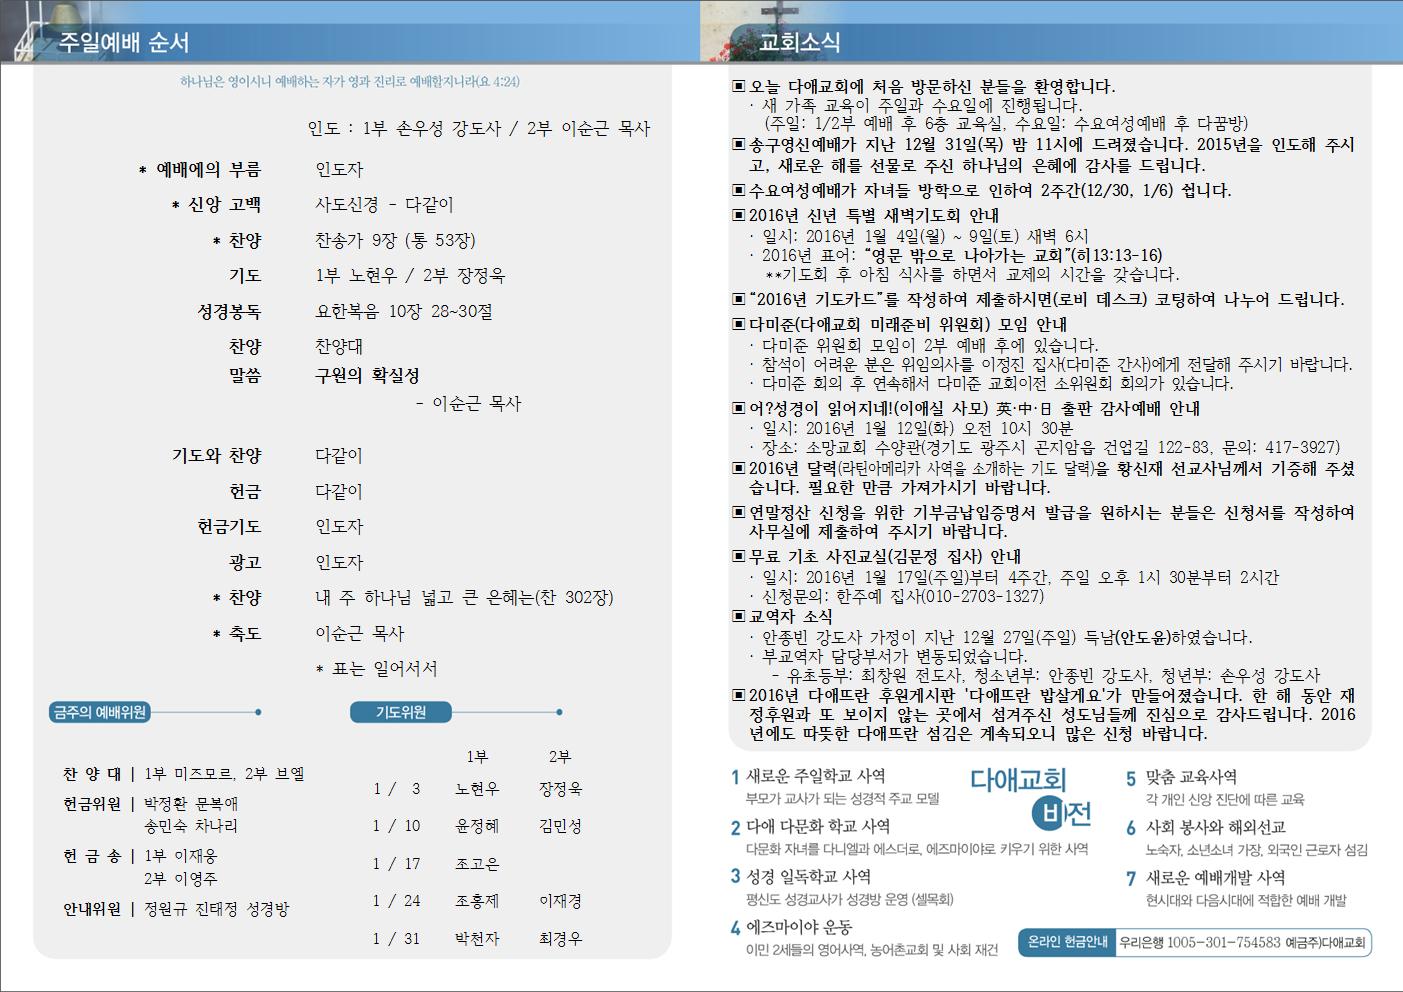Select the 기도위원 badge
This screenshot has height=992, width=1403.
(x=401, y=712)
